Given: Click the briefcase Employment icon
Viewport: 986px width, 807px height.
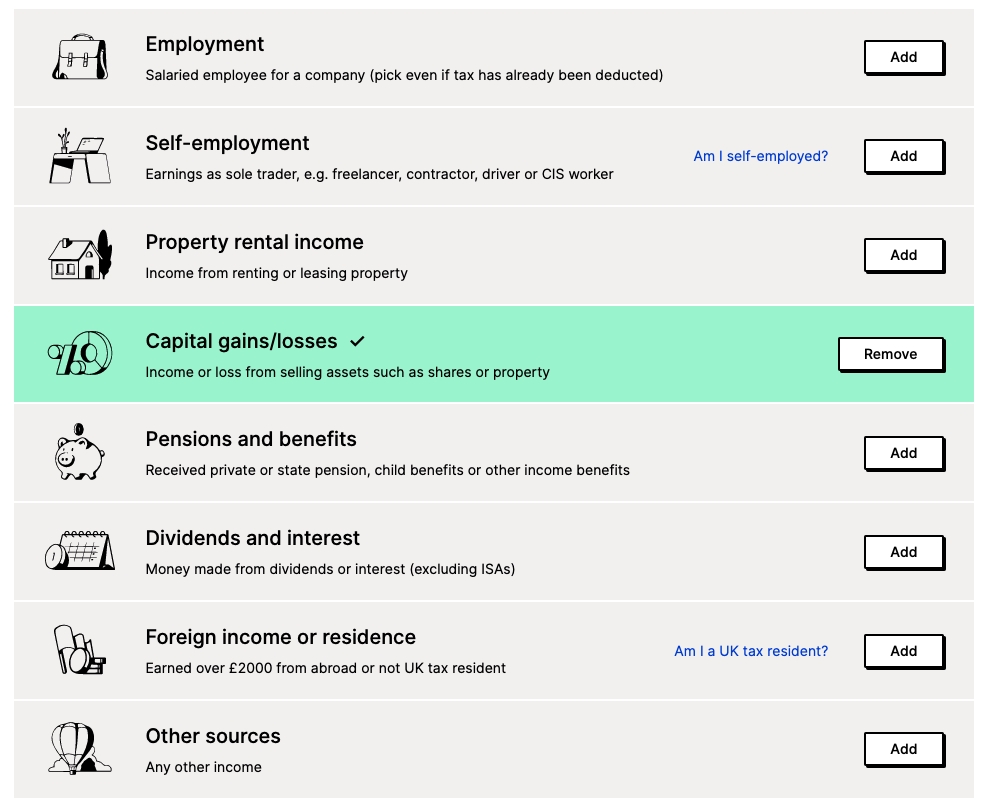Looking at the screenshot, I should click(x=79, y=58).
